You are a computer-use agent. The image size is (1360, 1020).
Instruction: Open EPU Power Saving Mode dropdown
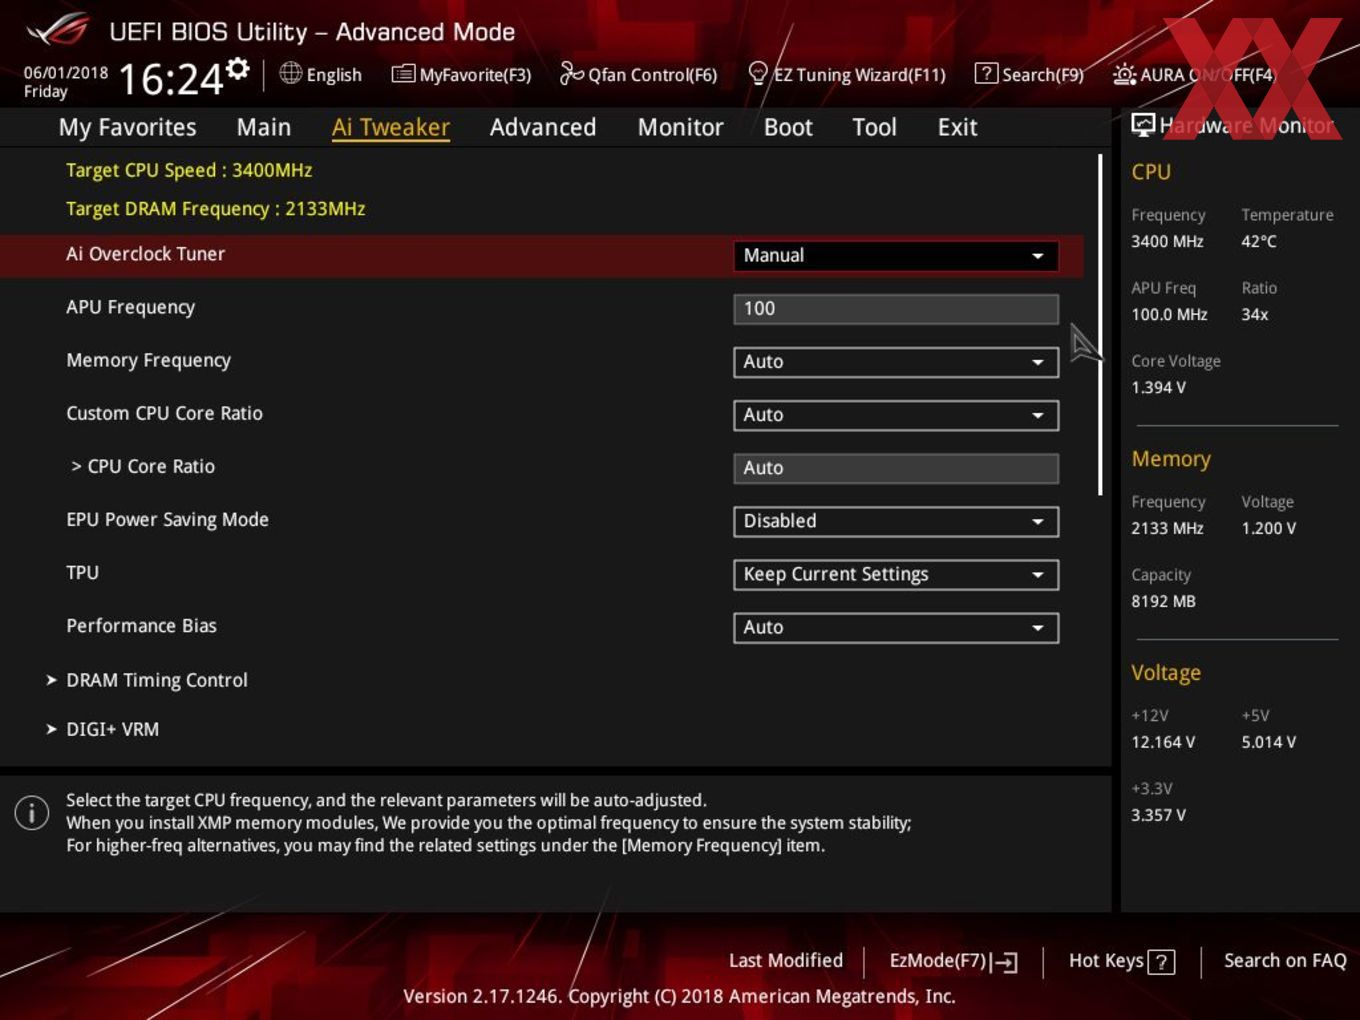(896, 520)
